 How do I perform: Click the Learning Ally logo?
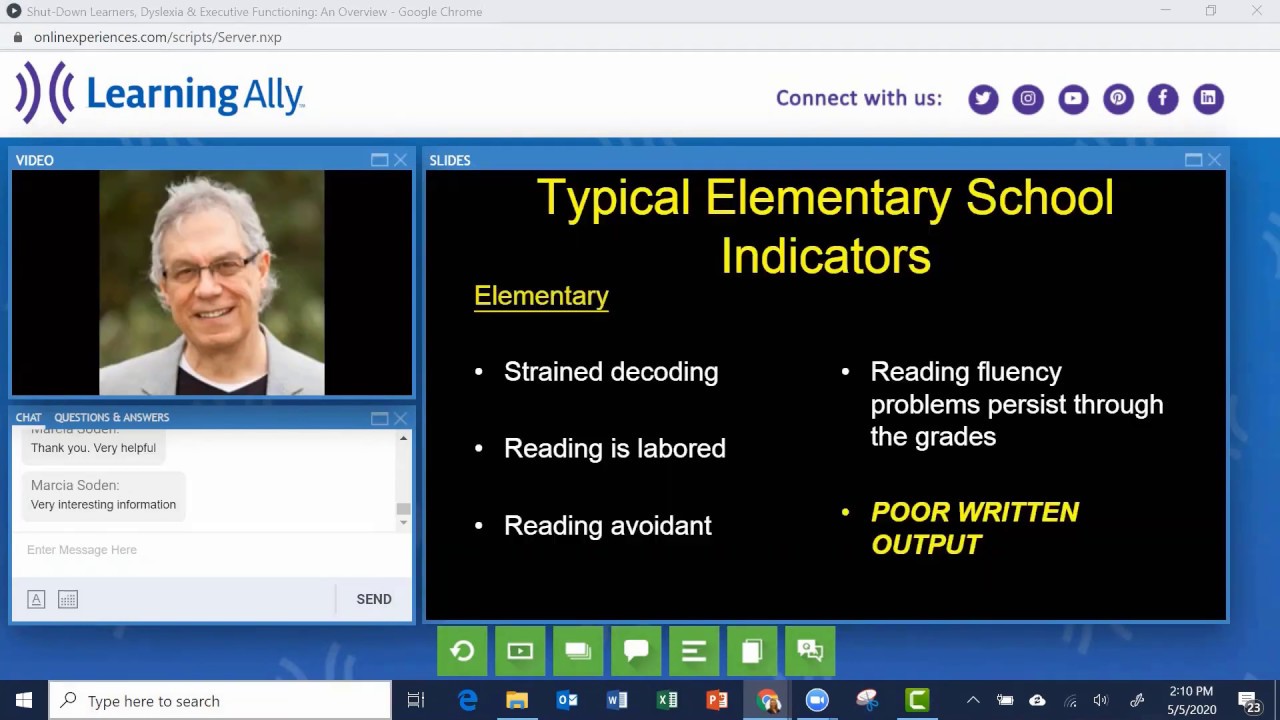tap(160, 94)
